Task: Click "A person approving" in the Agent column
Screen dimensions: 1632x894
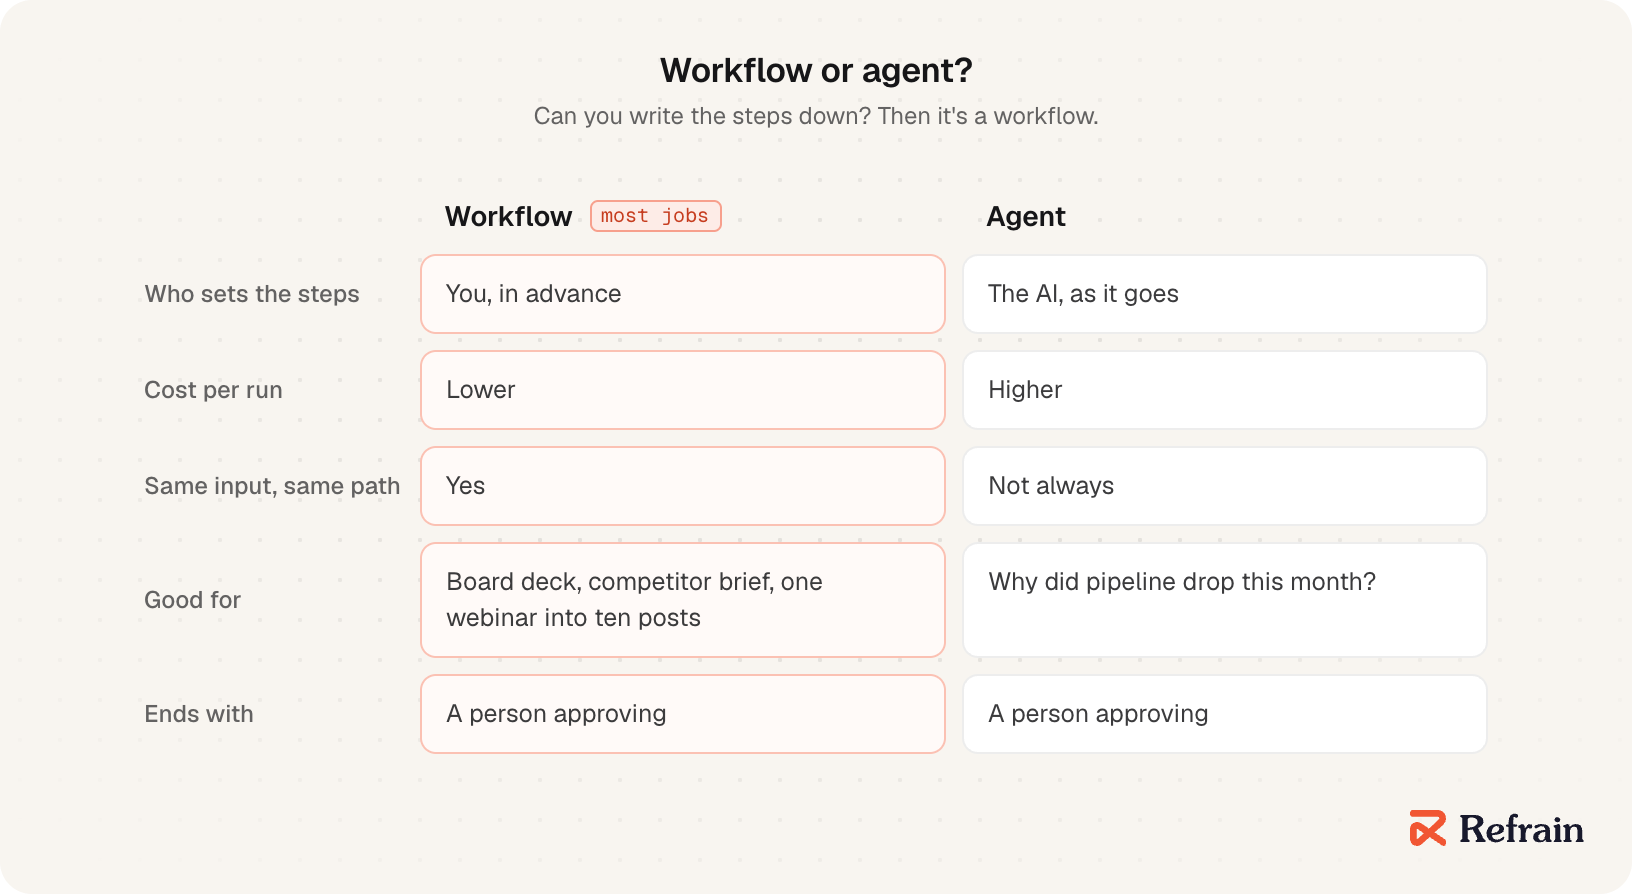Action: click(x=1225, y=714)
